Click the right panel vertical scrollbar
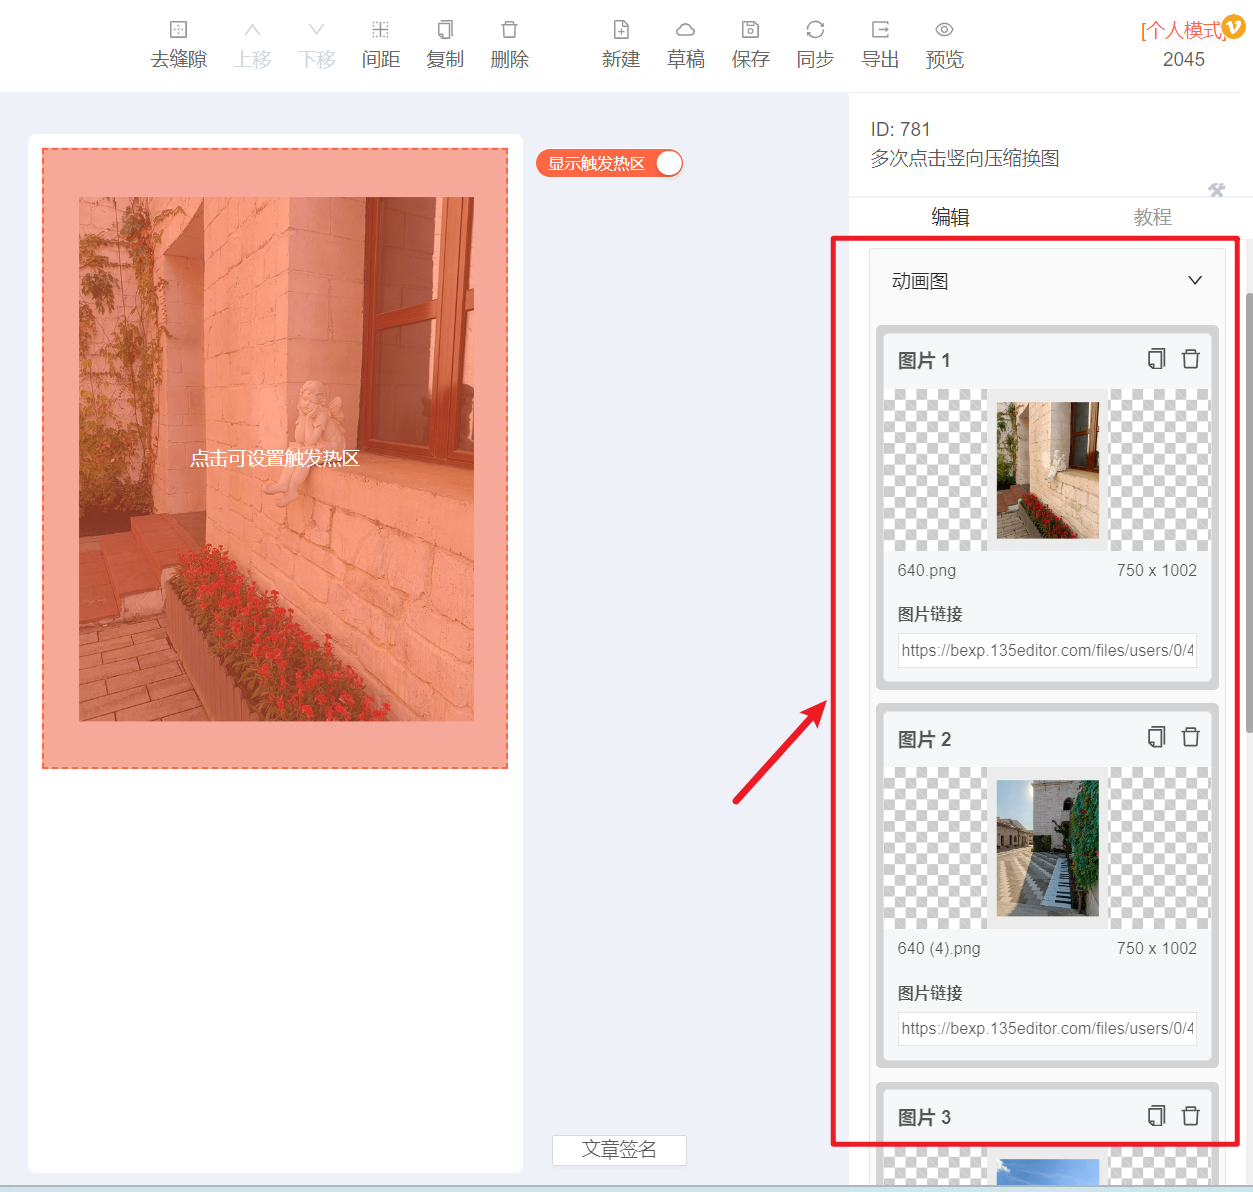Viewport: 1253px width, 1192px height. click(x=1248, y=512)
